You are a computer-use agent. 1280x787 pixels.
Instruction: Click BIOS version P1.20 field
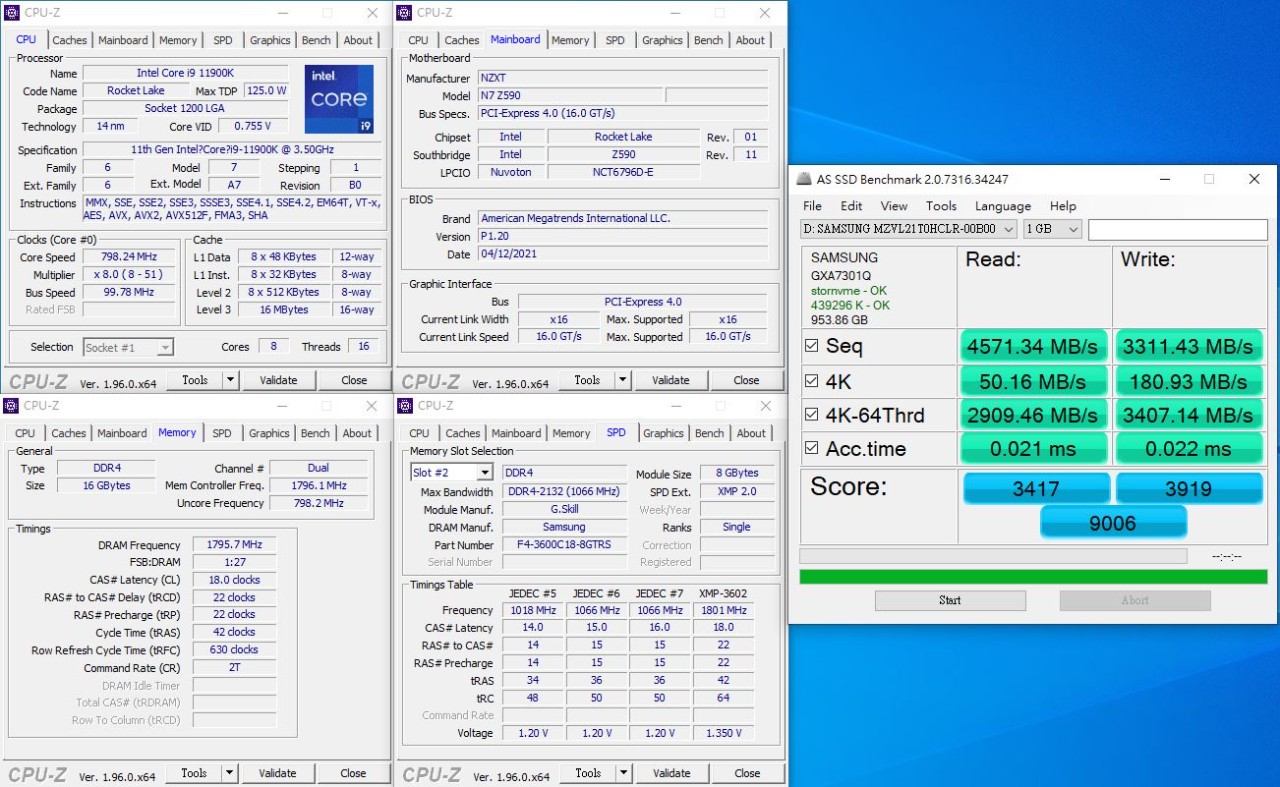[x=623, y=237]
